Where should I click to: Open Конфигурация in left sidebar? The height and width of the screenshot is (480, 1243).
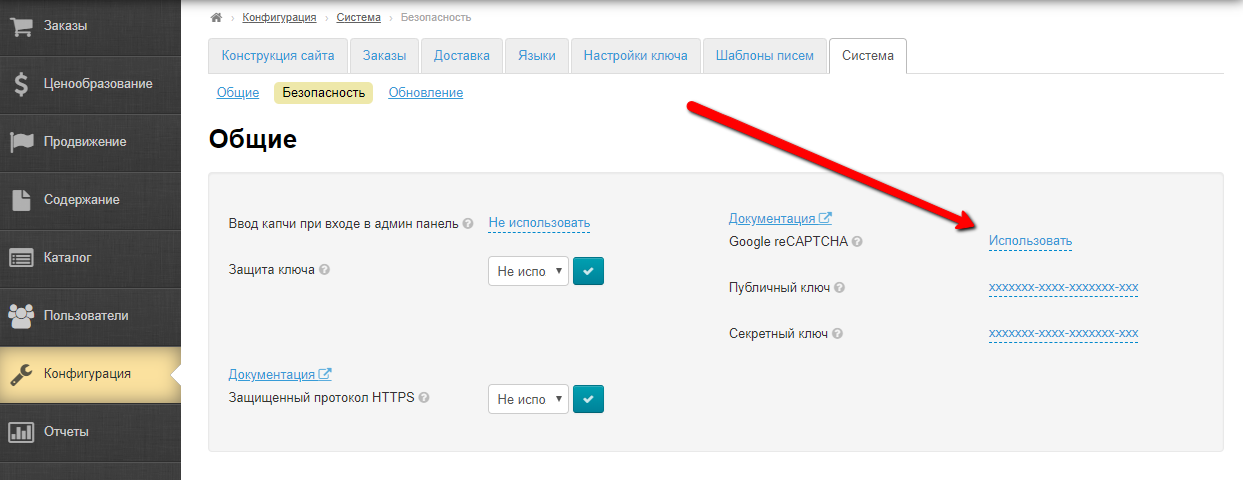coord(90,374)
